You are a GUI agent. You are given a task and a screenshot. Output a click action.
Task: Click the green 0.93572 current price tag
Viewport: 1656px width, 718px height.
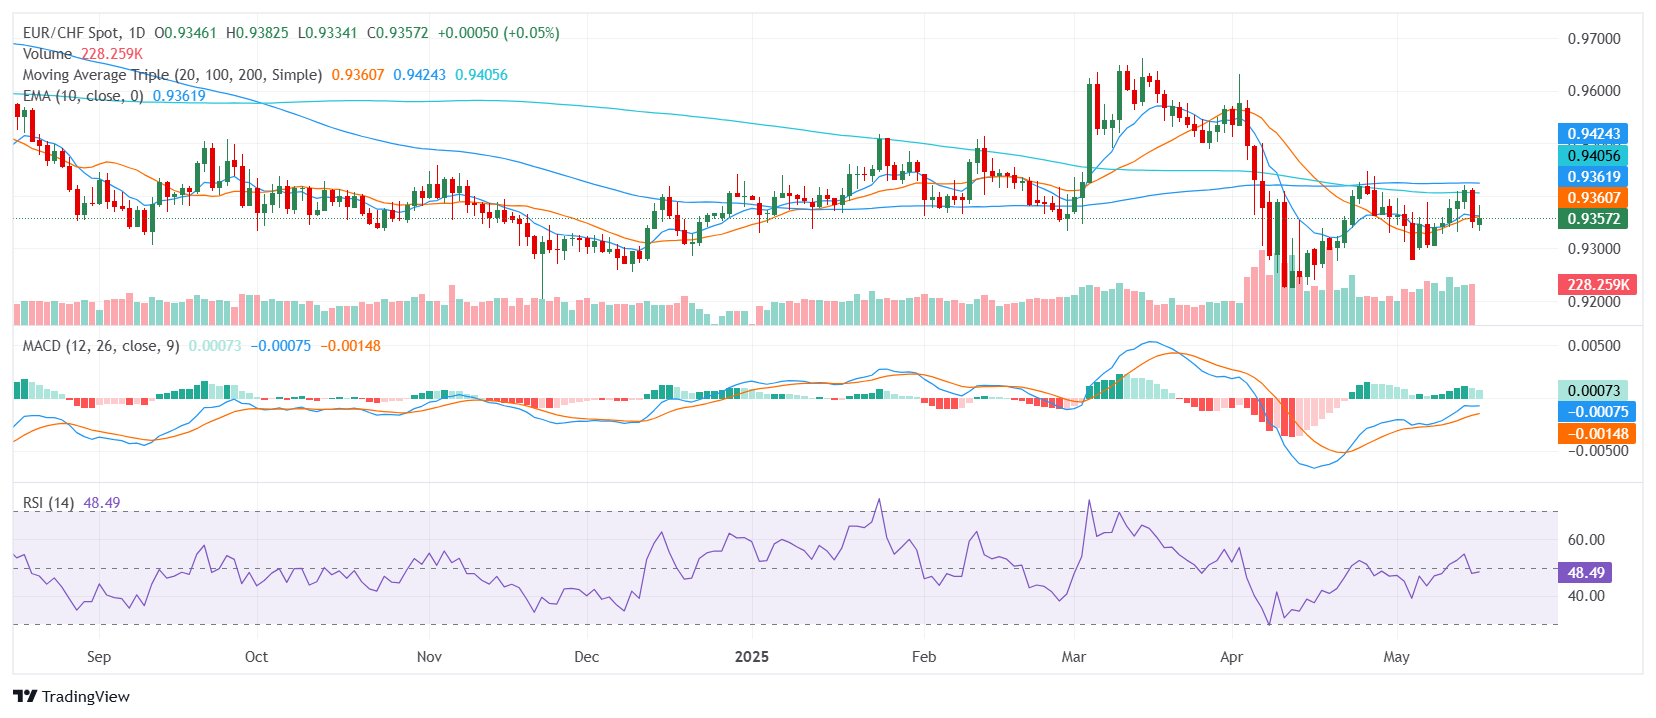(x=1593, y=219)
